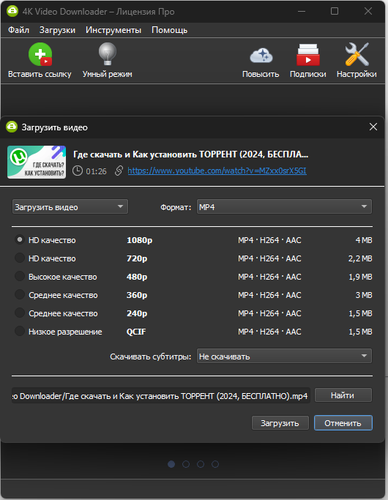388x500 pixels.
Task: Click the 2,2 МВ file size value
Action: (360, 258)
